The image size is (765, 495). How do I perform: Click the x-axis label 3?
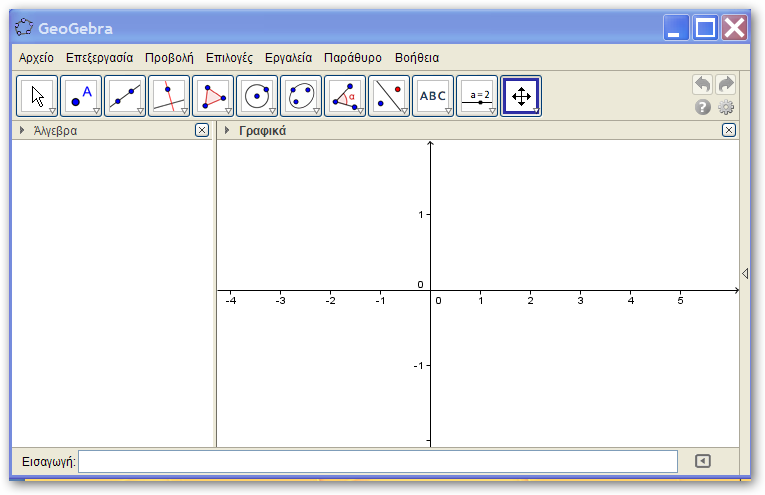(580, 300)
